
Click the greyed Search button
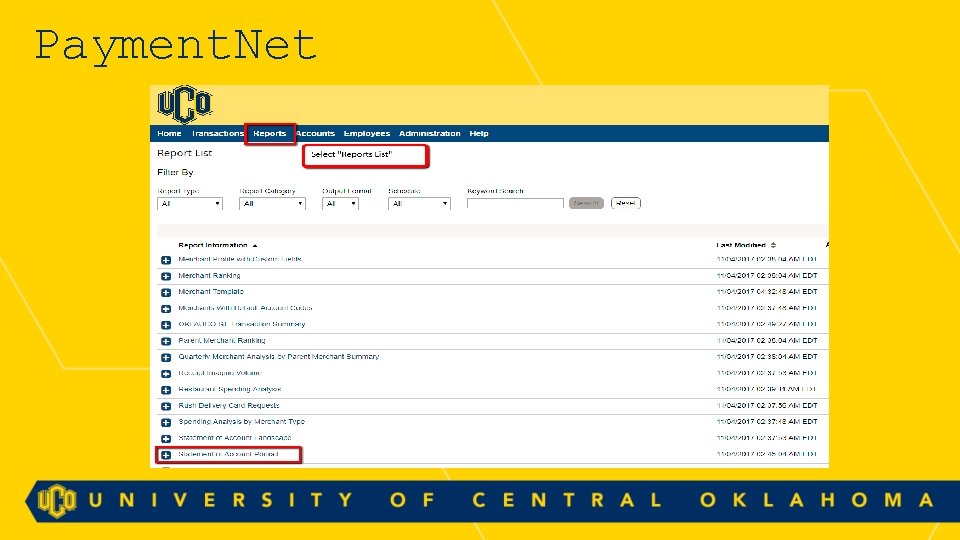(x=586, y=203)
